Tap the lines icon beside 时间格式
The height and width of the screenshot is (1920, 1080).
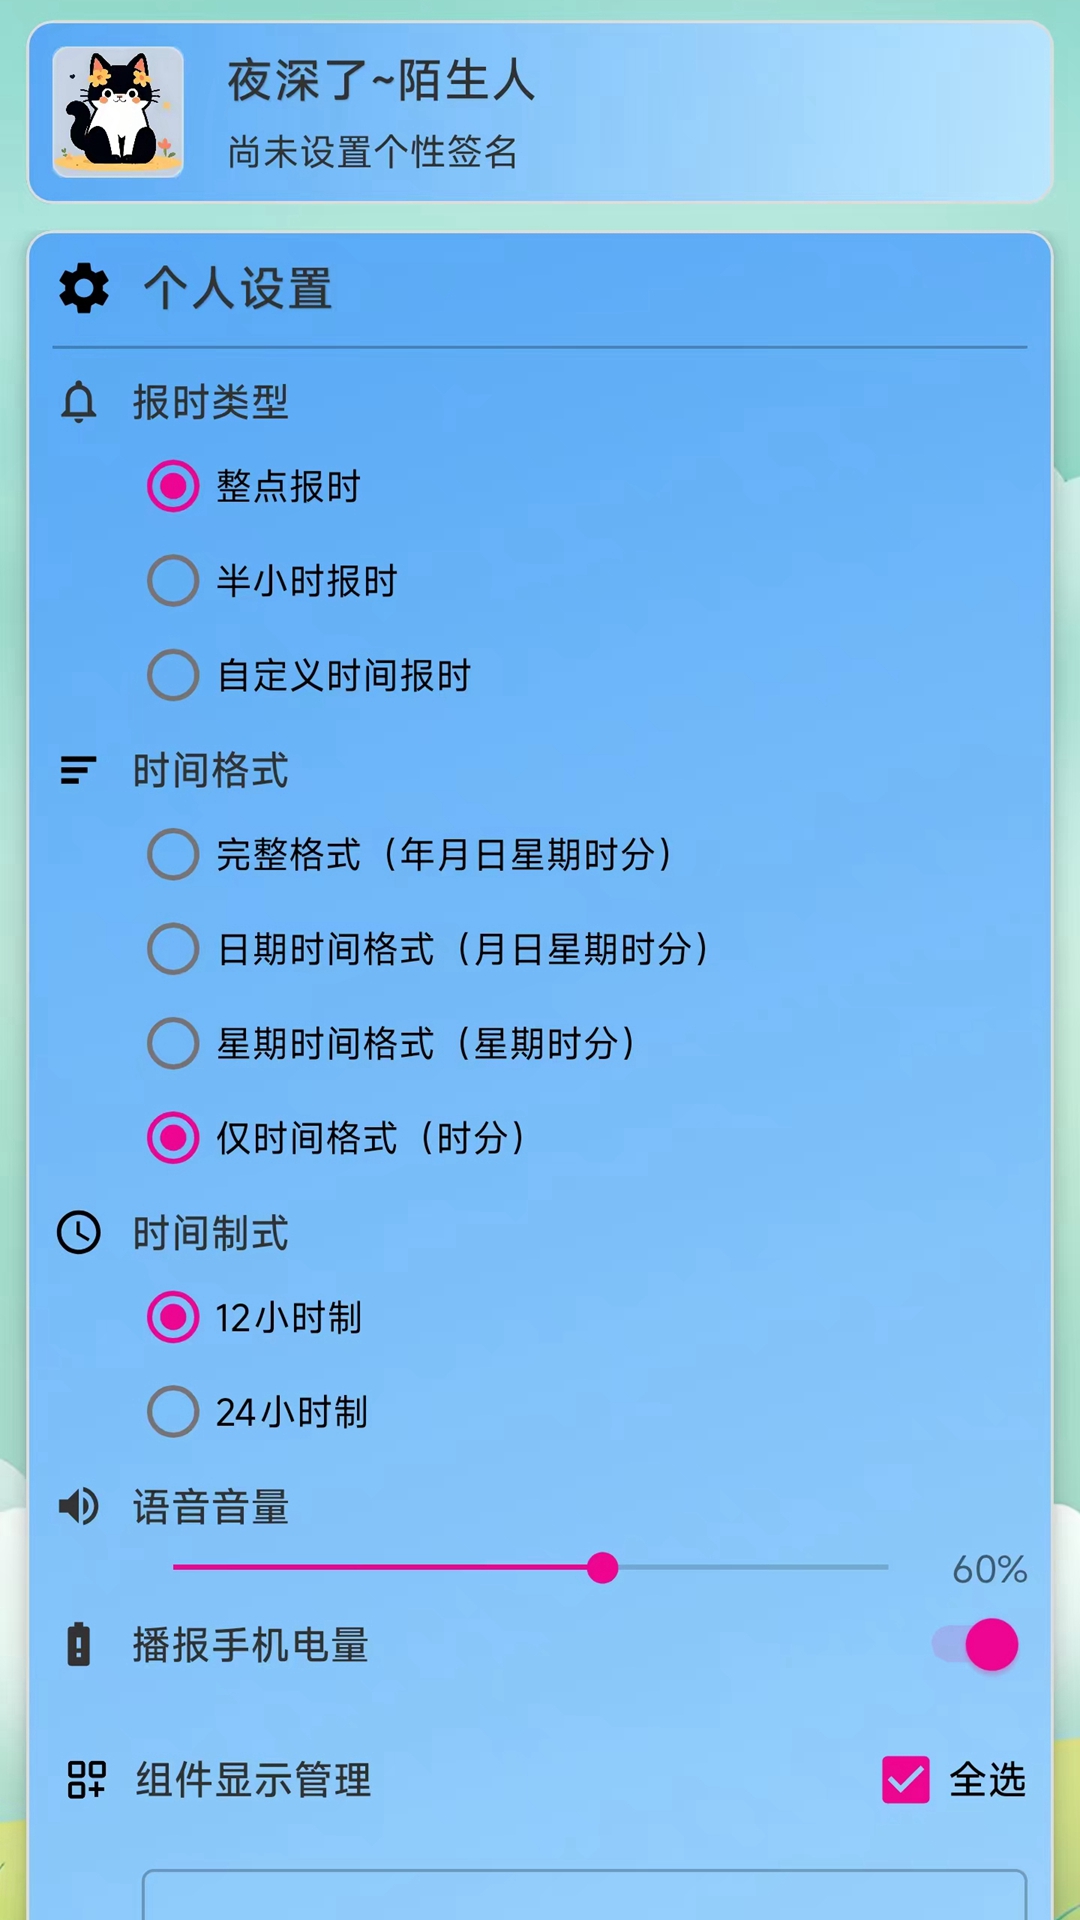tap(78, 770)
